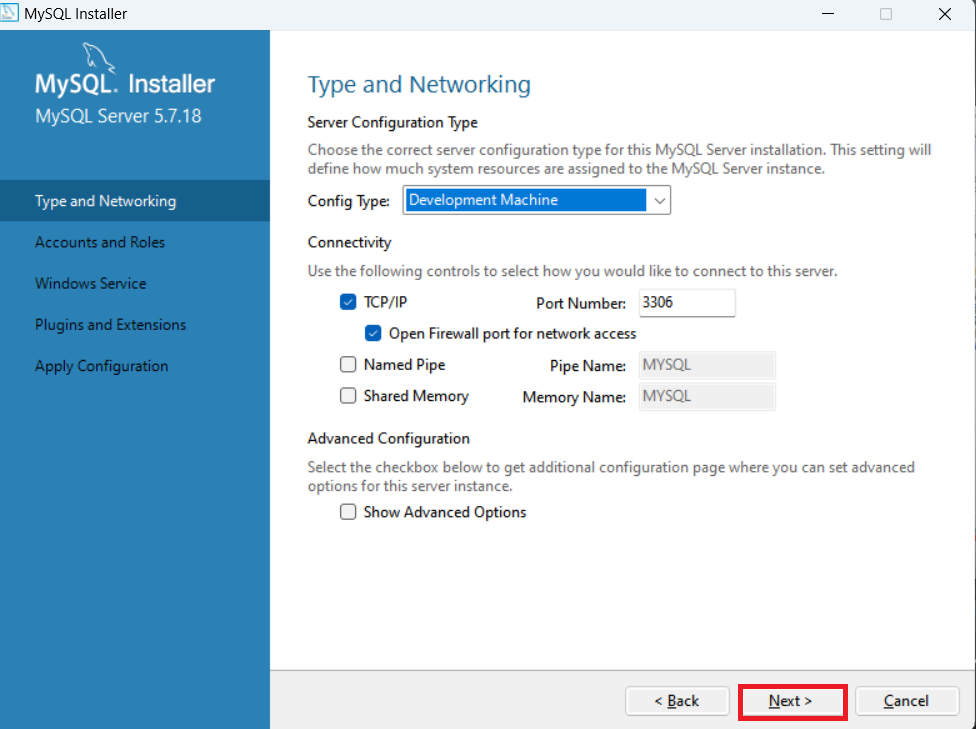Open the Config Type dropdown arrow

point(659,200)
